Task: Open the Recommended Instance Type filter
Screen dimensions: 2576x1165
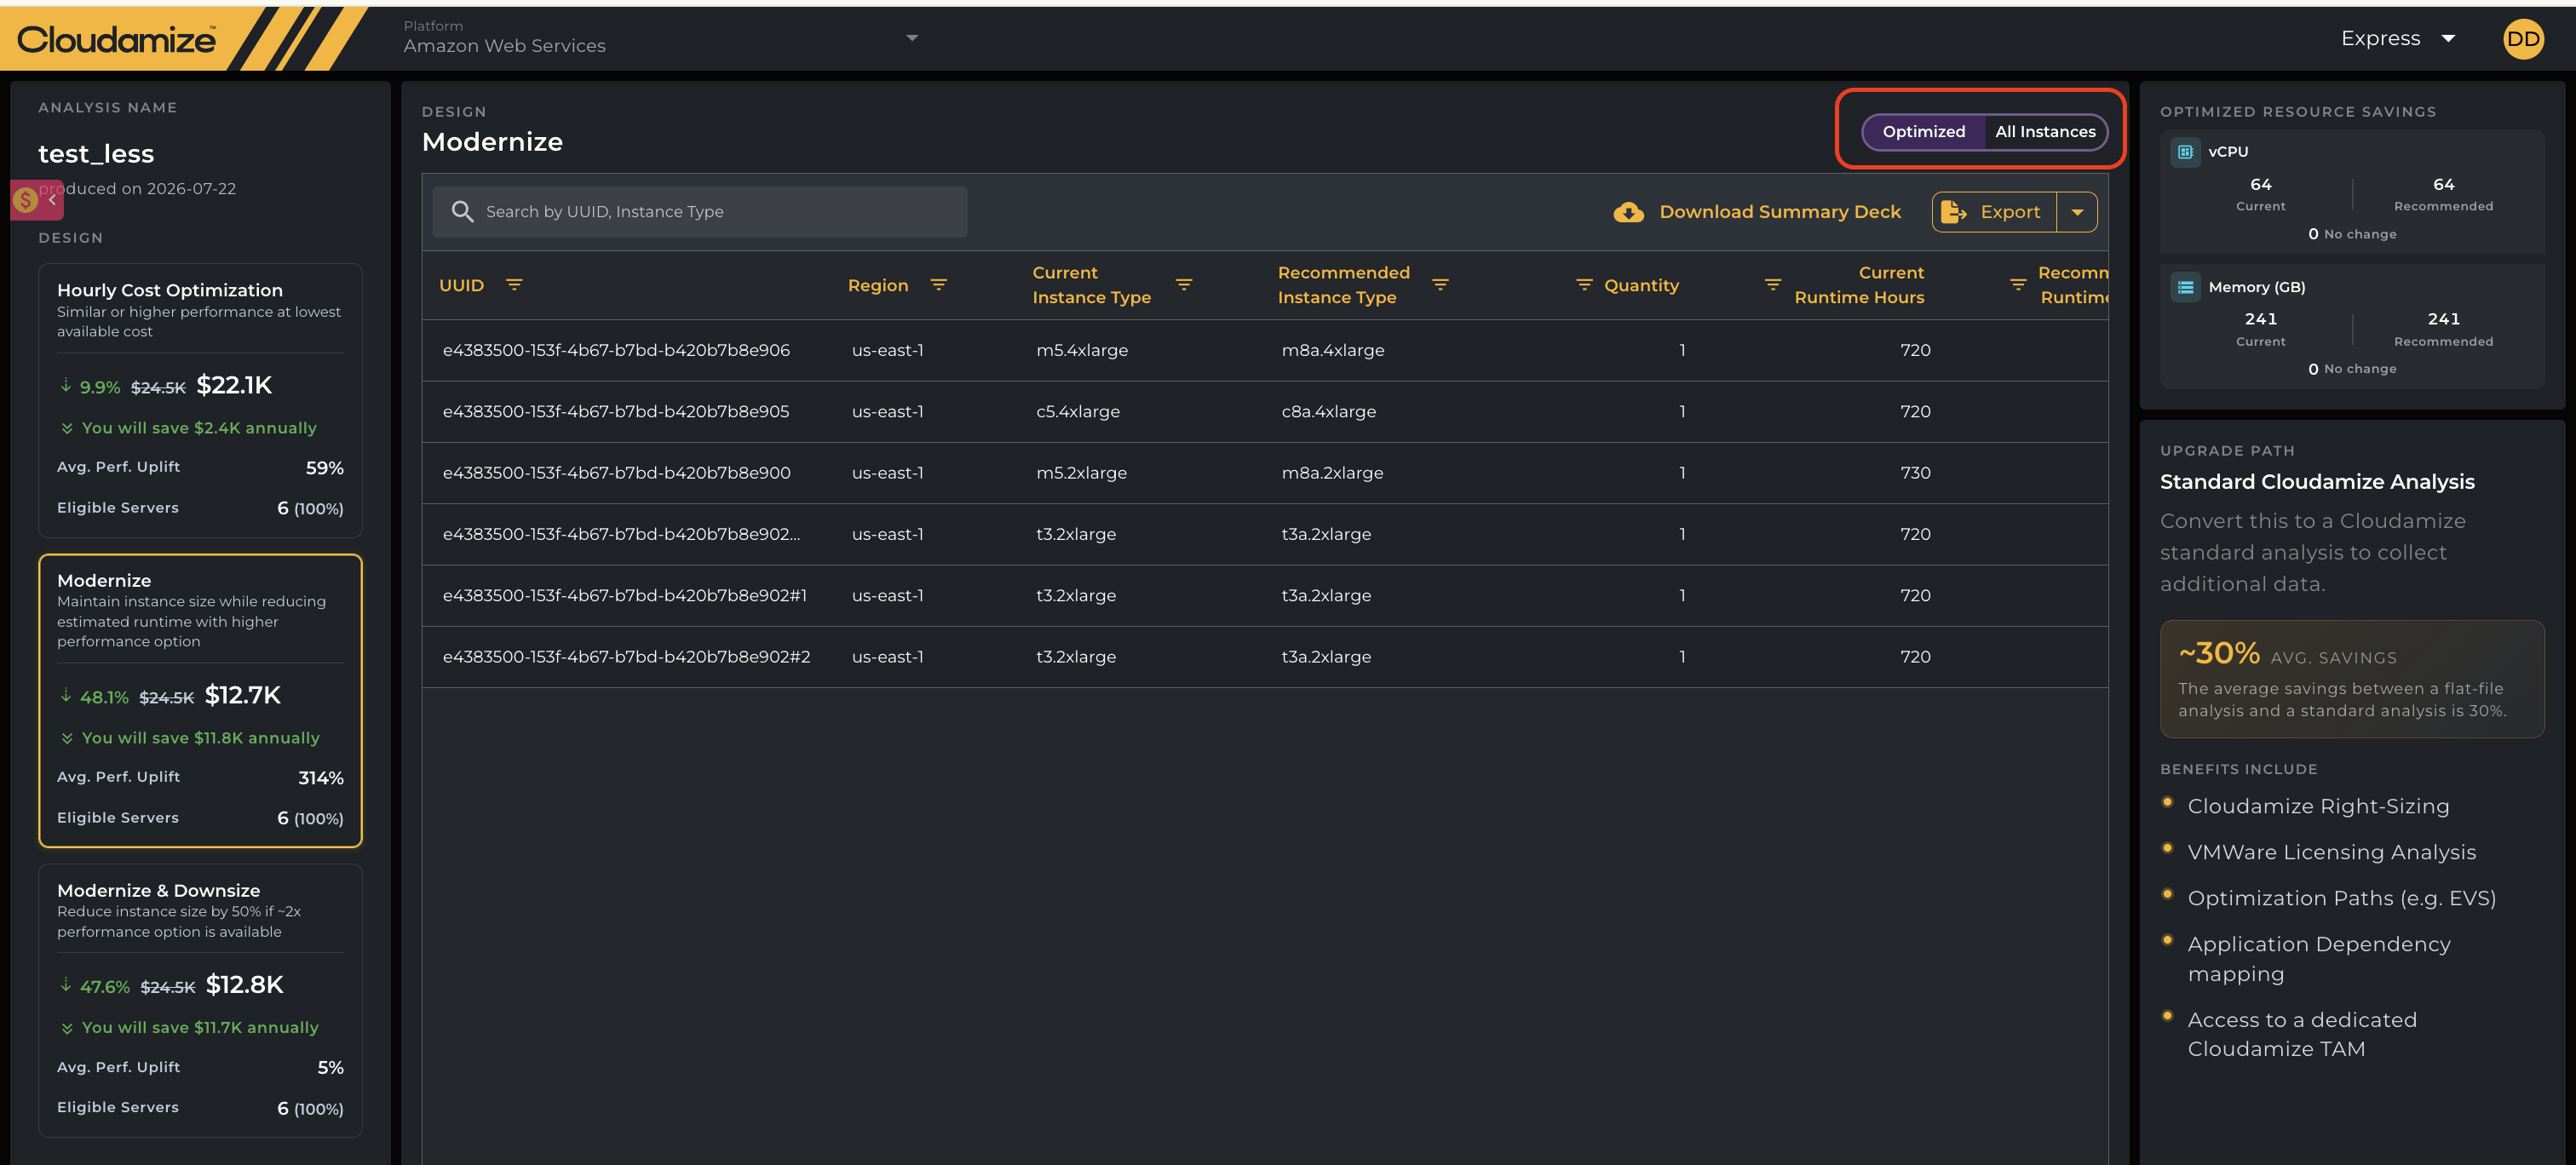Action: point(1440,285)
